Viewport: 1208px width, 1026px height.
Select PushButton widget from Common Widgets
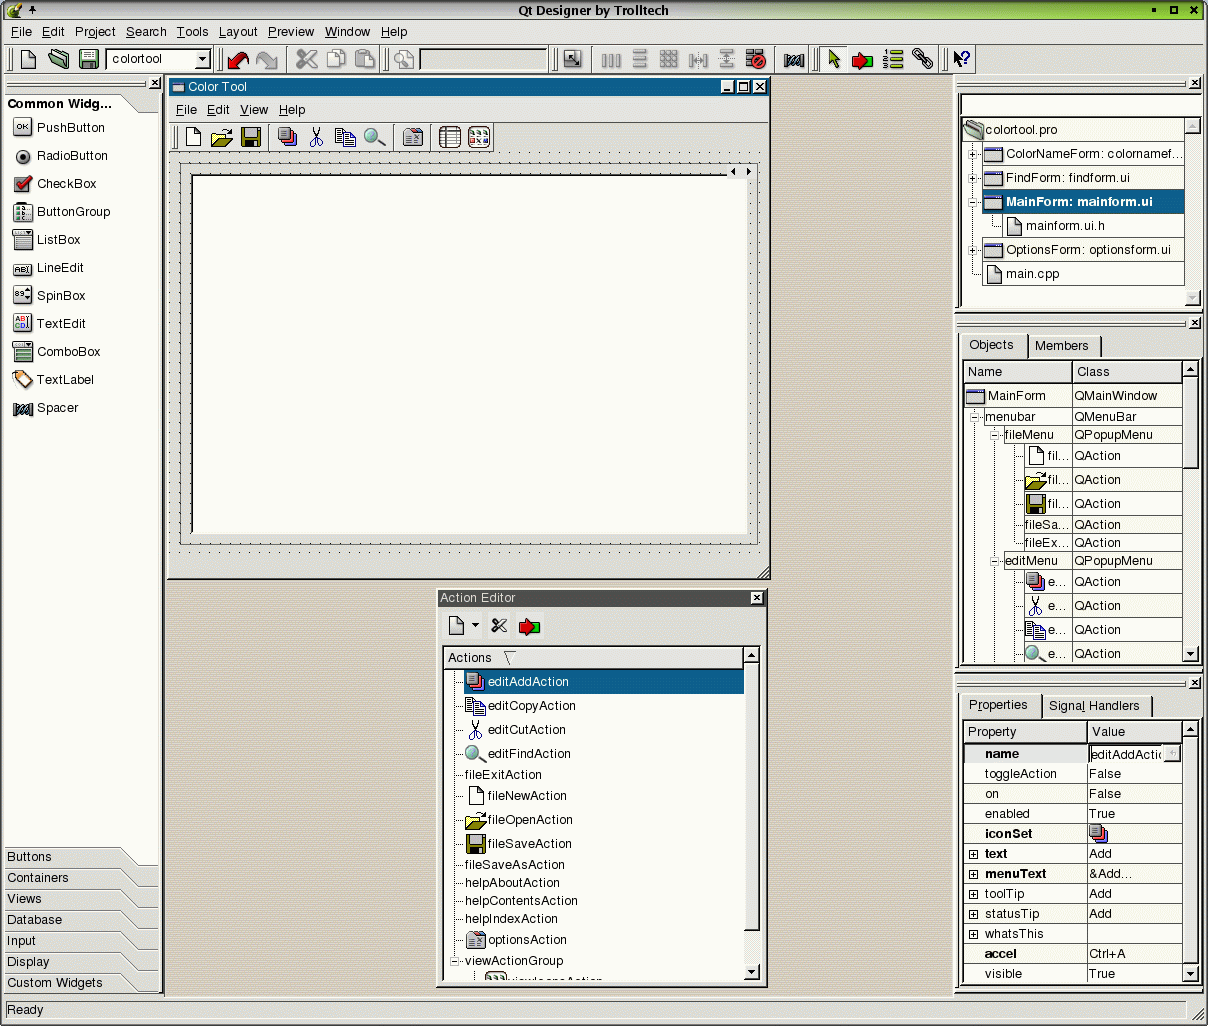click(70, 128)
